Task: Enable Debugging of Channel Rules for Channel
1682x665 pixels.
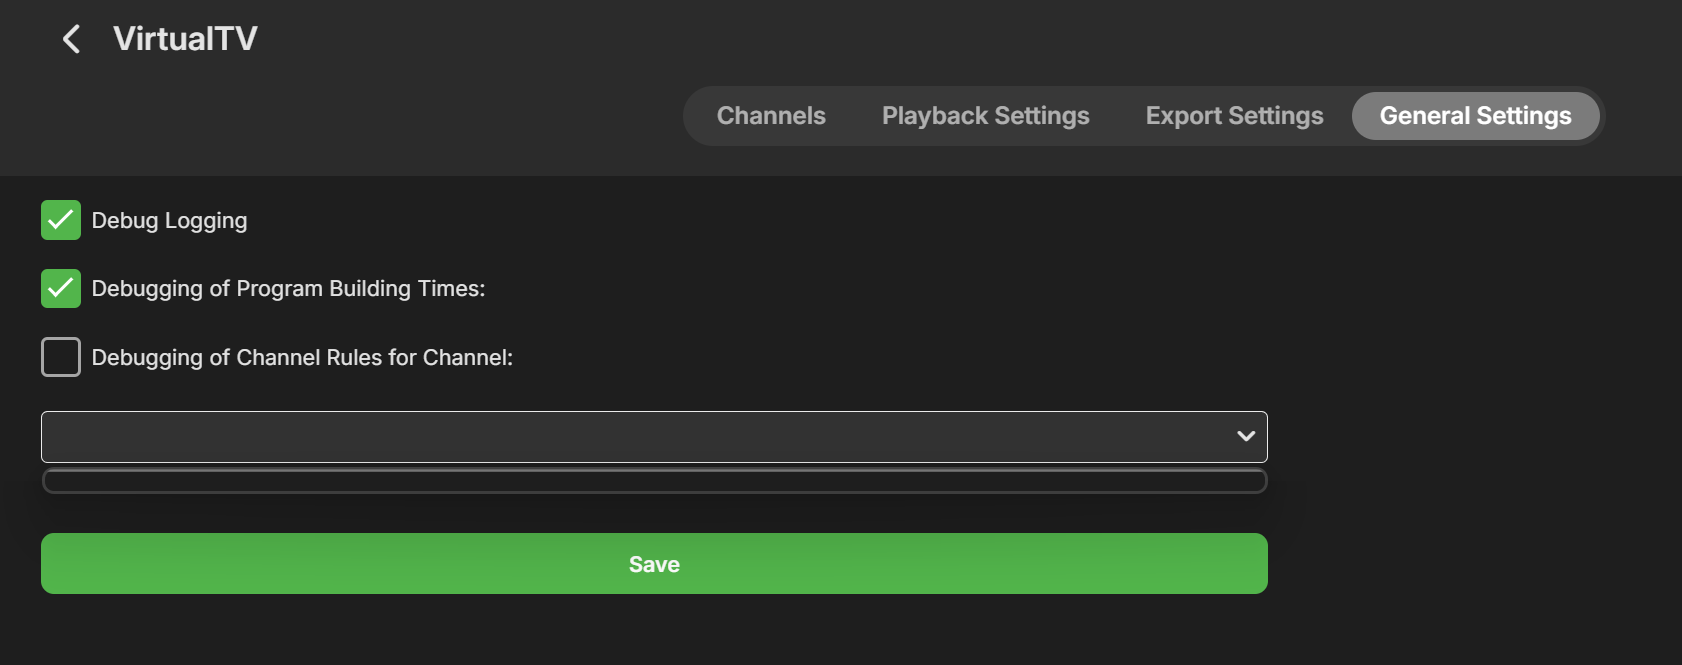Action: 61,357
